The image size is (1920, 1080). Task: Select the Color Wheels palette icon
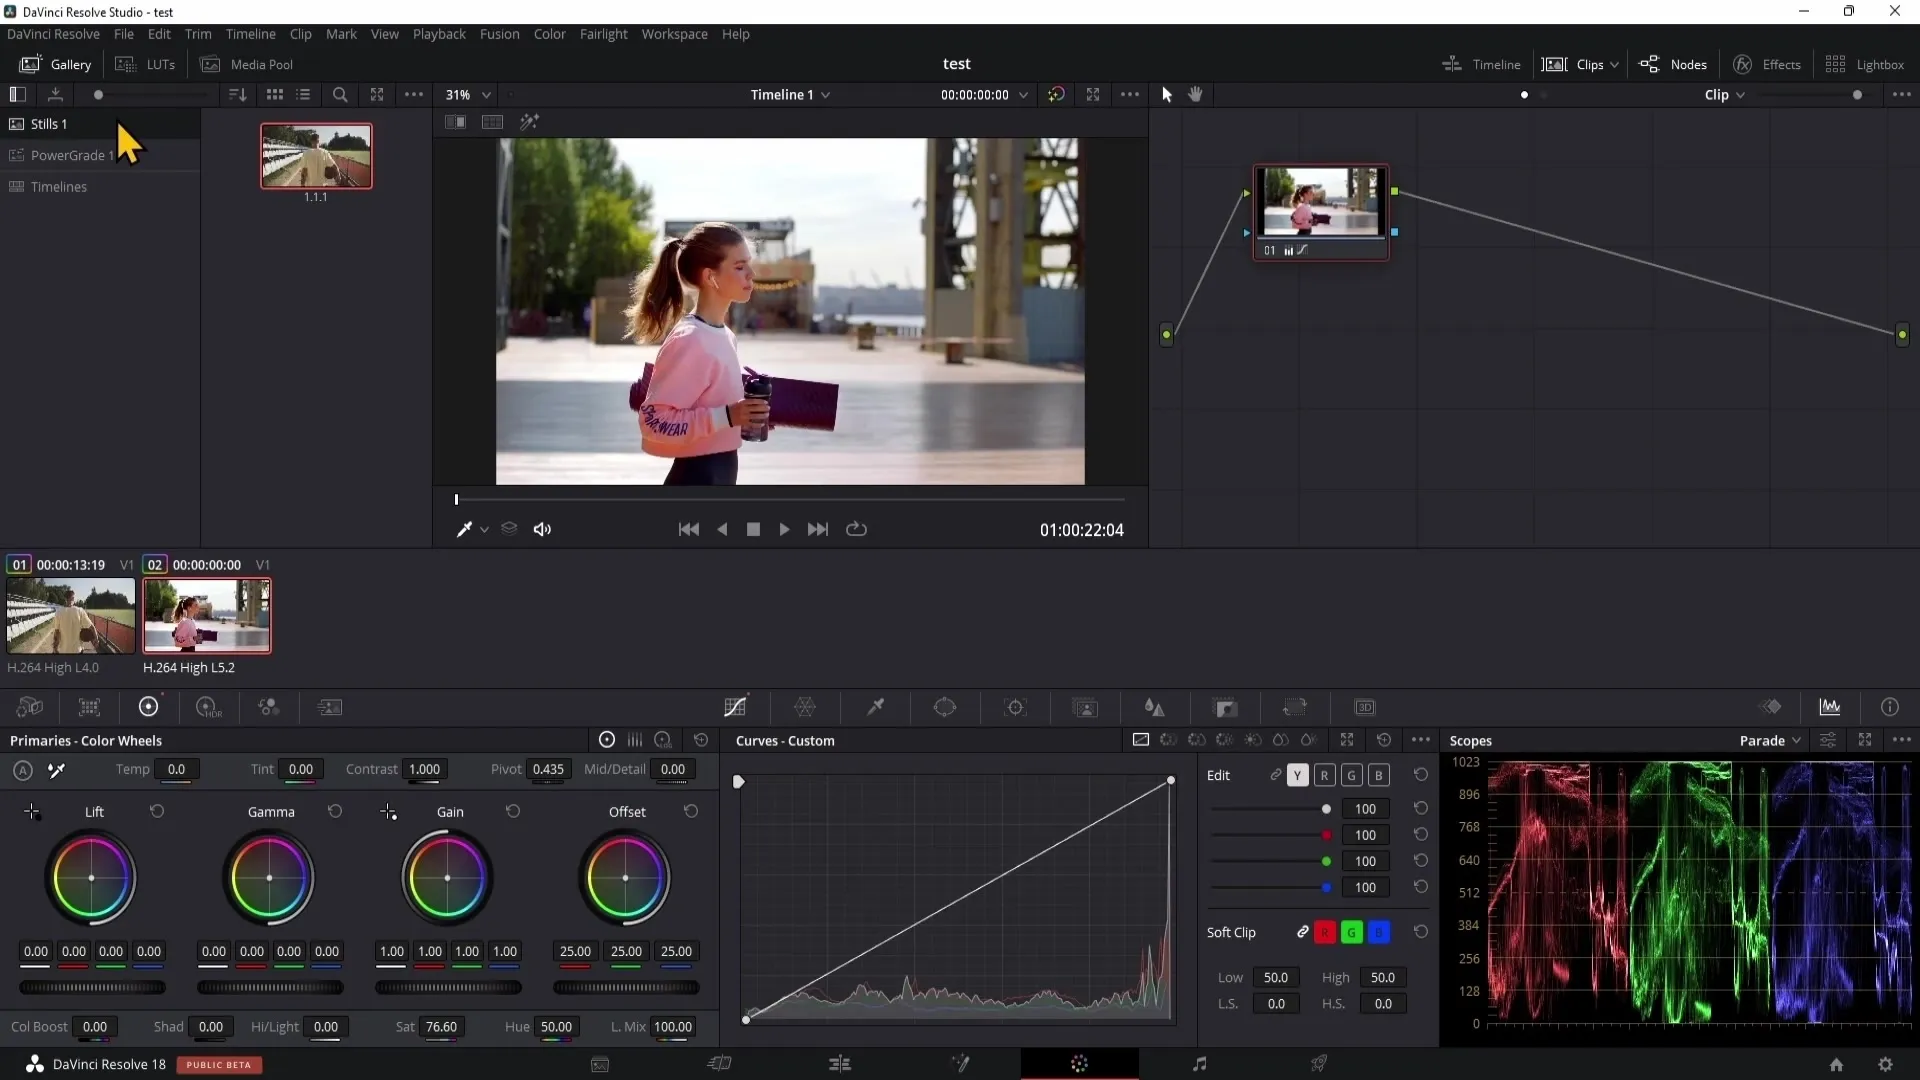(x=148, y=707)
